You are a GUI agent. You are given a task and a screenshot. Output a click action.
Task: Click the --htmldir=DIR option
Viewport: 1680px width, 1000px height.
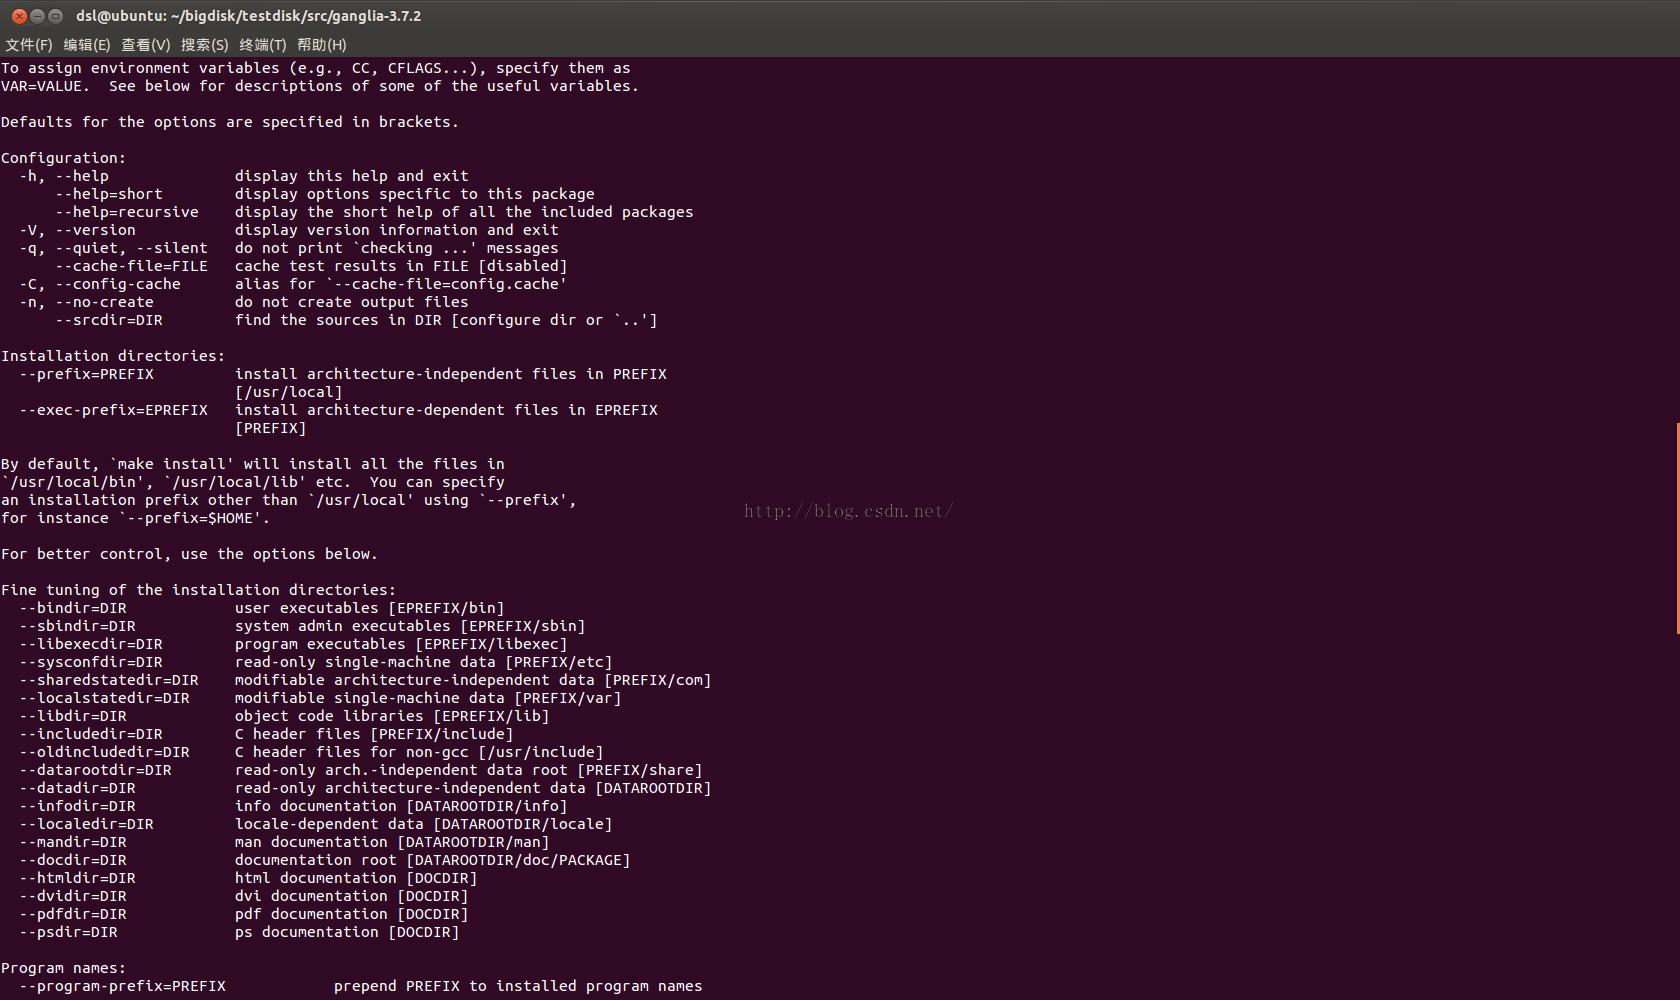(x=77, y=878)
